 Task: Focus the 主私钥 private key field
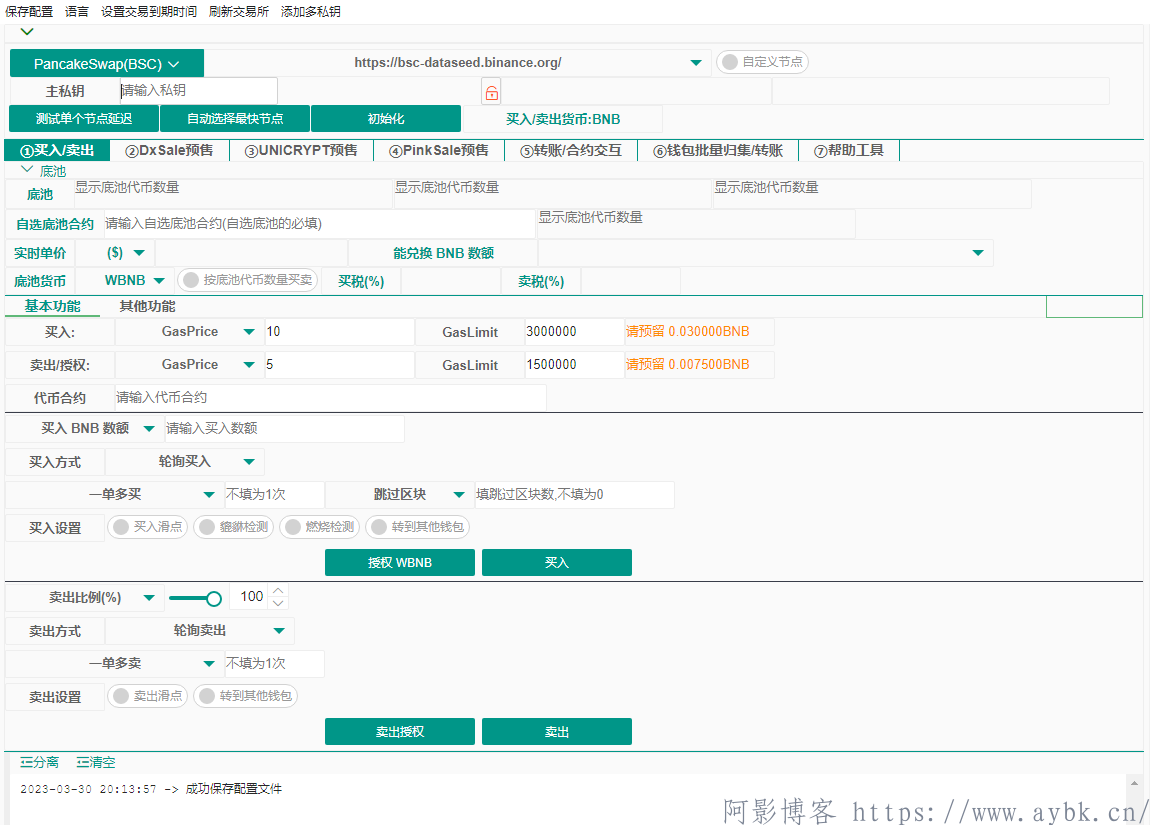point(199,91)
